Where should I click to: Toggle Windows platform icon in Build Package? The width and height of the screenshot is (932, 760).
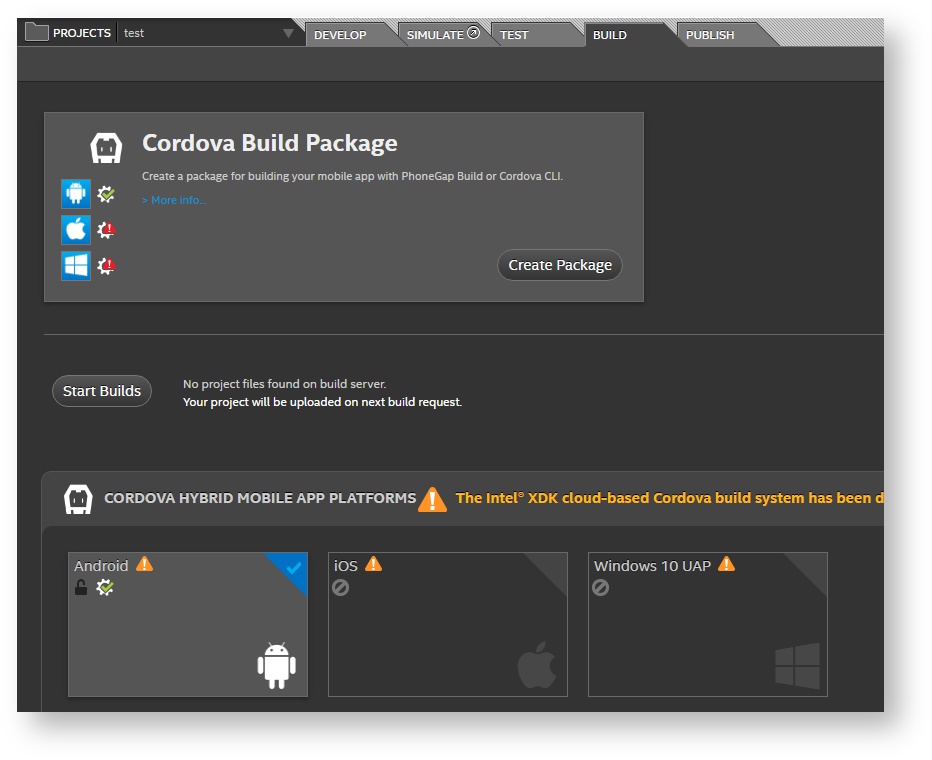(76, 265)
